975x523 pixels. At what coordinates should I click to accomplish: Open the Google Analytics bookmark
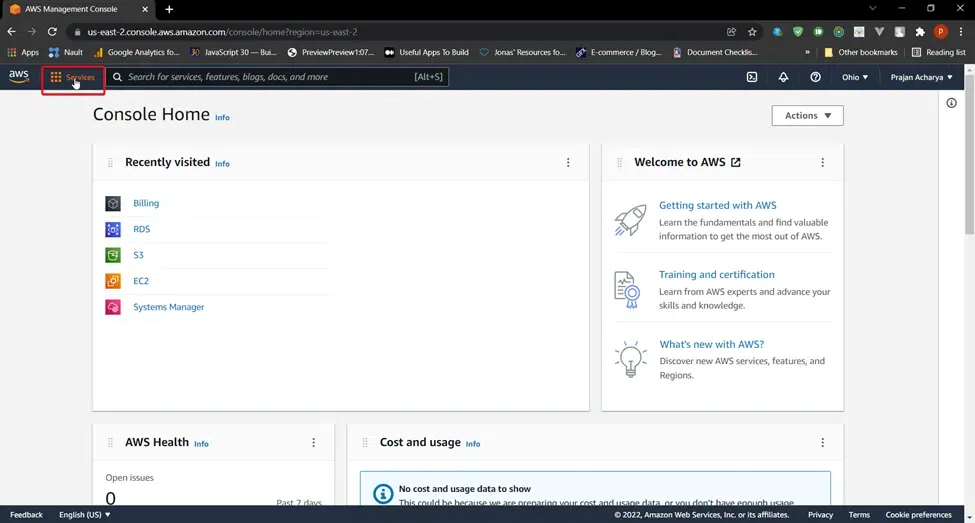tap(137, 52)
